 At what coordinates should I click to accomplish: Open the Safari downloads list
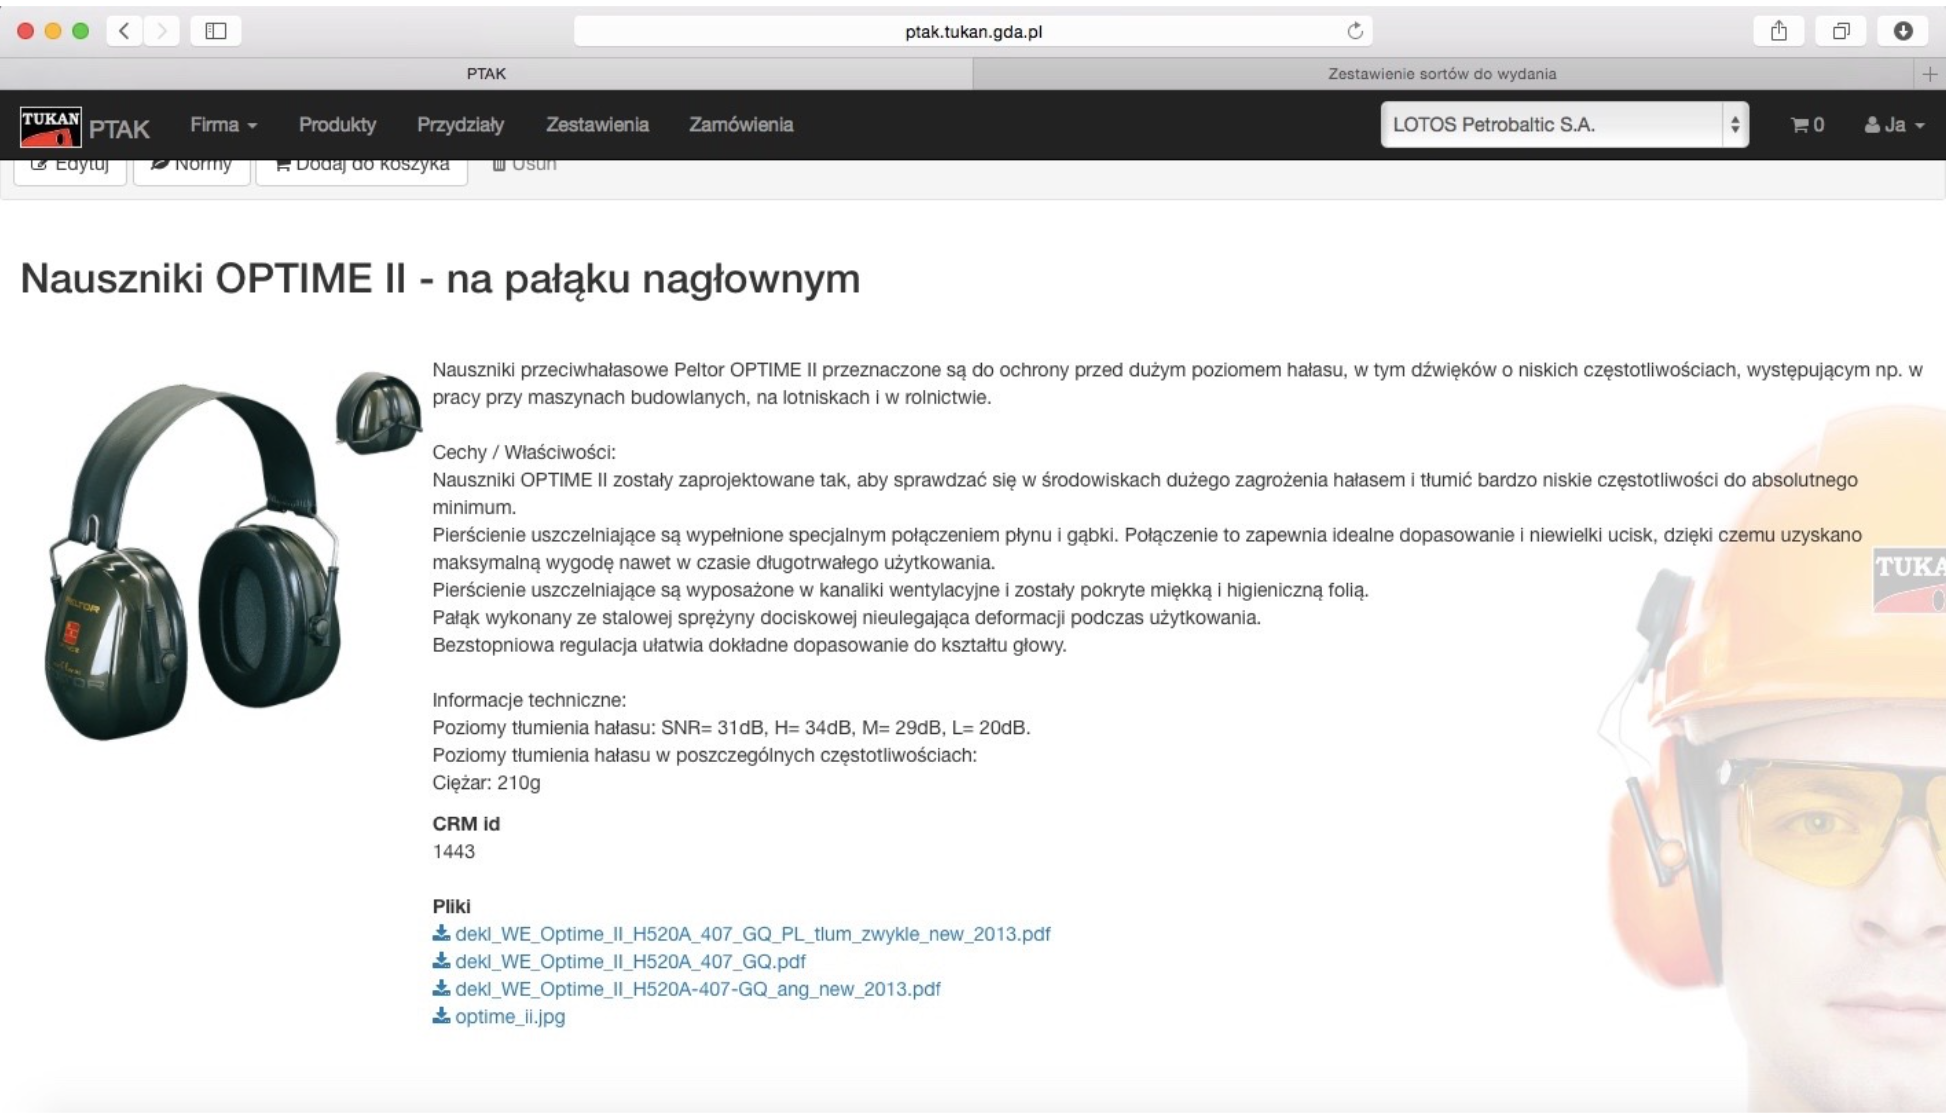click(x=1903, y=31)
